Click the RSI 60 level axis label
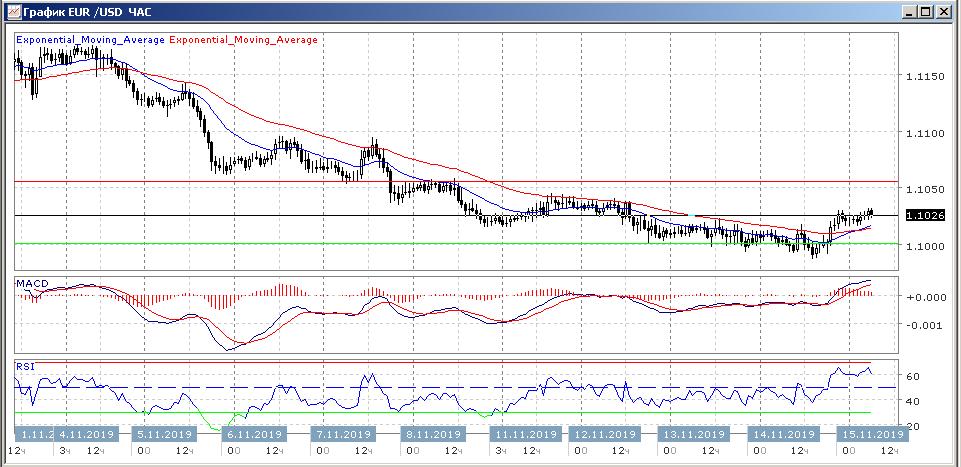 point(912,376)
